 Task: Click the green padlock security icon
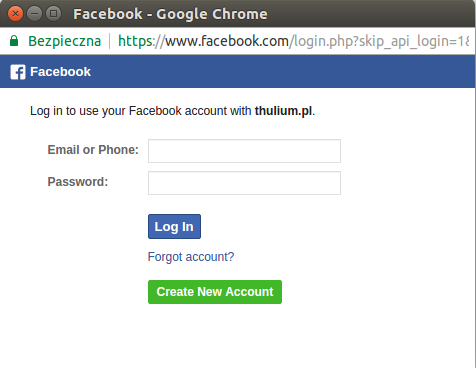pos(14,41)
